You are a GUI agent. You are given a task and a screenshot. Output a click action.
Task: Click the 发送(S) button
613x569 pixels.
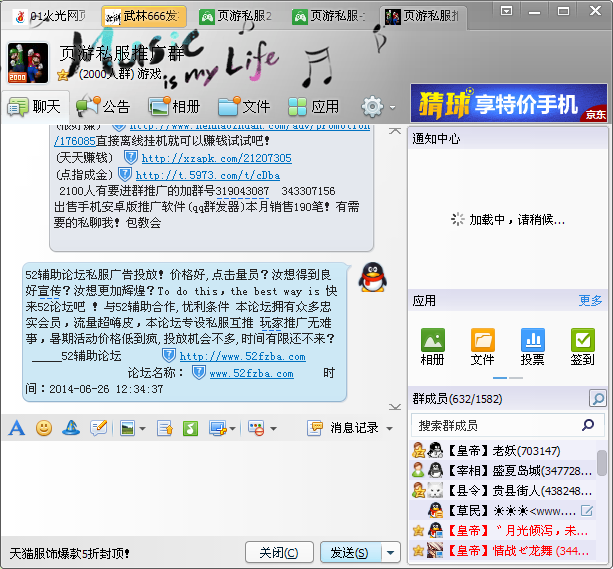tap(350, 553)
